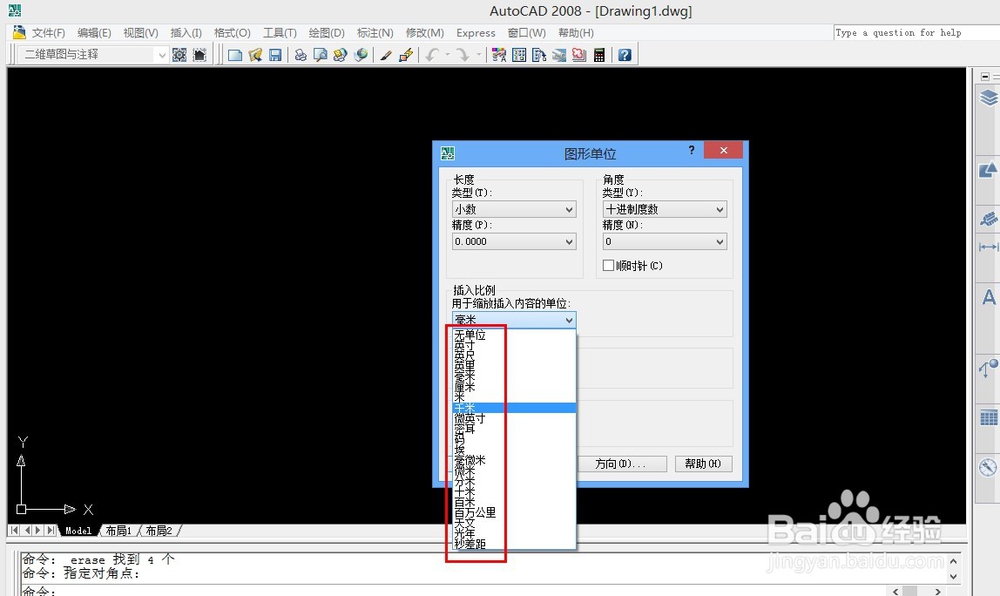This screenshot has height=596, width=1000.
Task: Open the 编辑(E) menu
Action: pyautogui.click(x=94, y=33)
